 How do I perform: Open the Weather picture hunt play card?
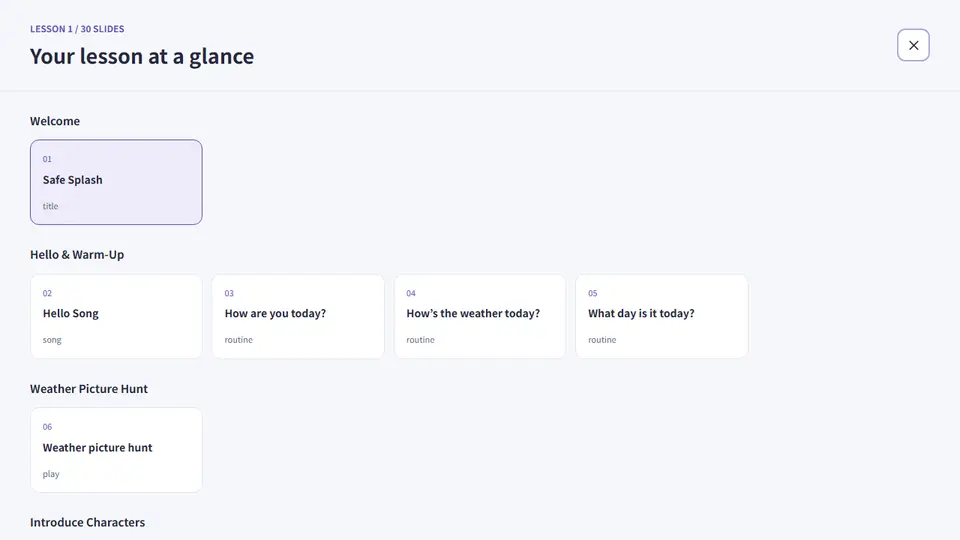click(116, 450)
